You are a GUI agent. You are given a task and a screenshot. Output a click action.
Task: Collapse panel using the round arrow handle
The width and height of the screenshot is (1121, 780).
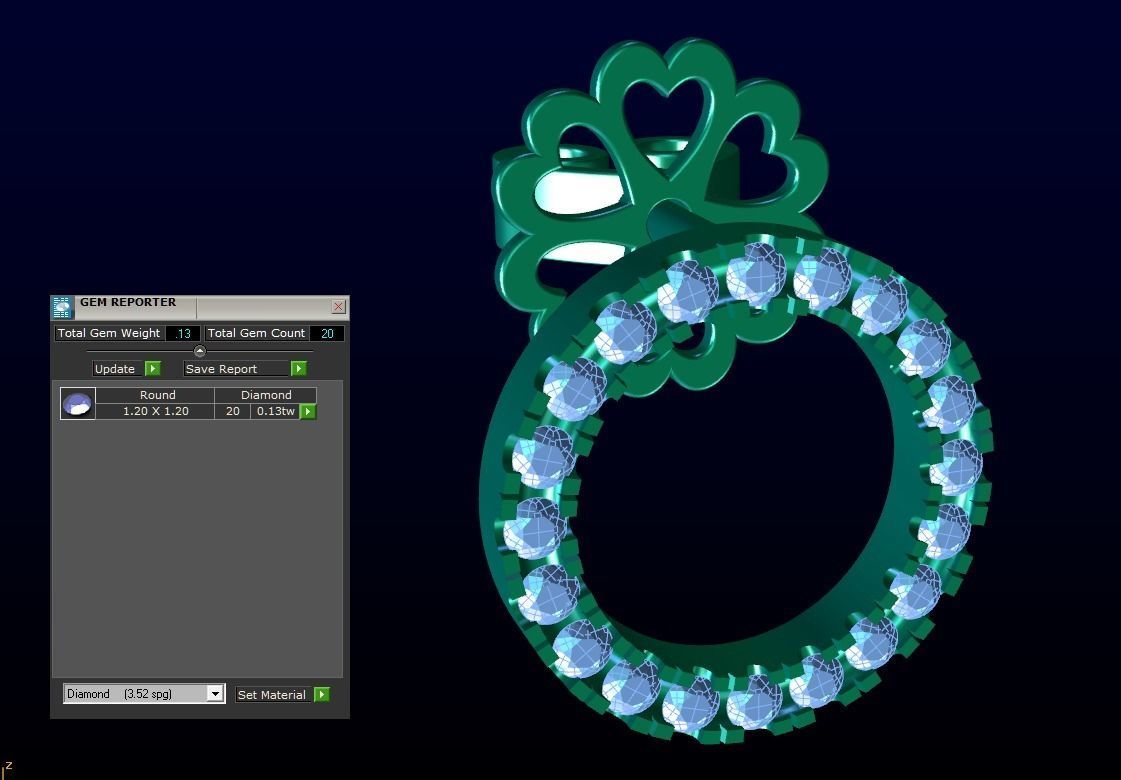click(200, 351)
